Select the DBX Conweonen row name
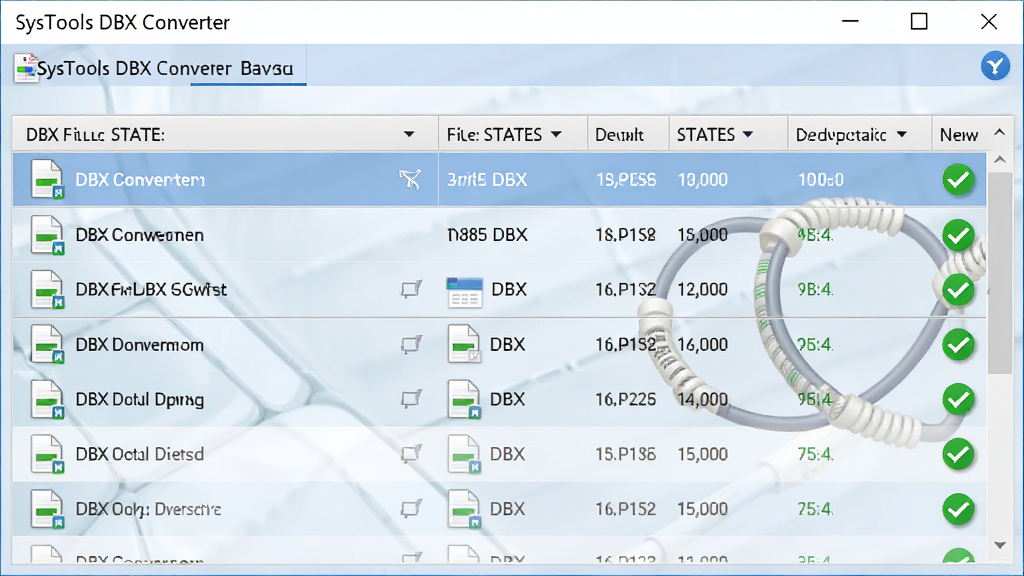 (x=140, y=235)
